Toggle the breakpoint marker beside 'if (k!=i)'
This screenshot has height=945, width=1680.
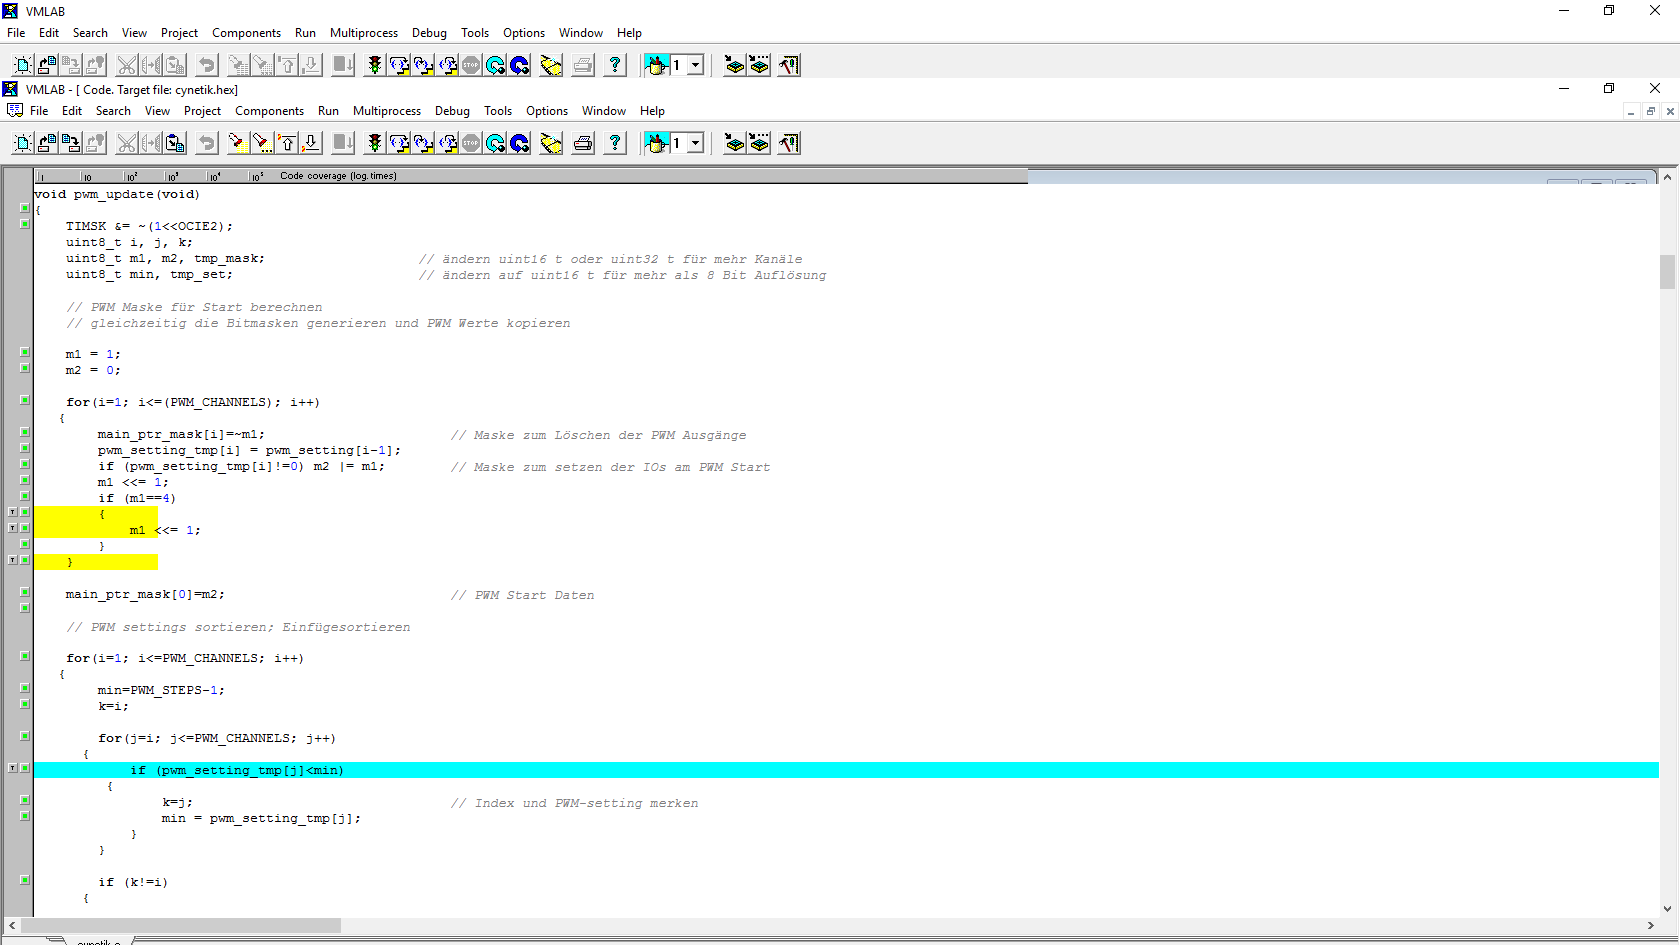[x=25, y=880]
